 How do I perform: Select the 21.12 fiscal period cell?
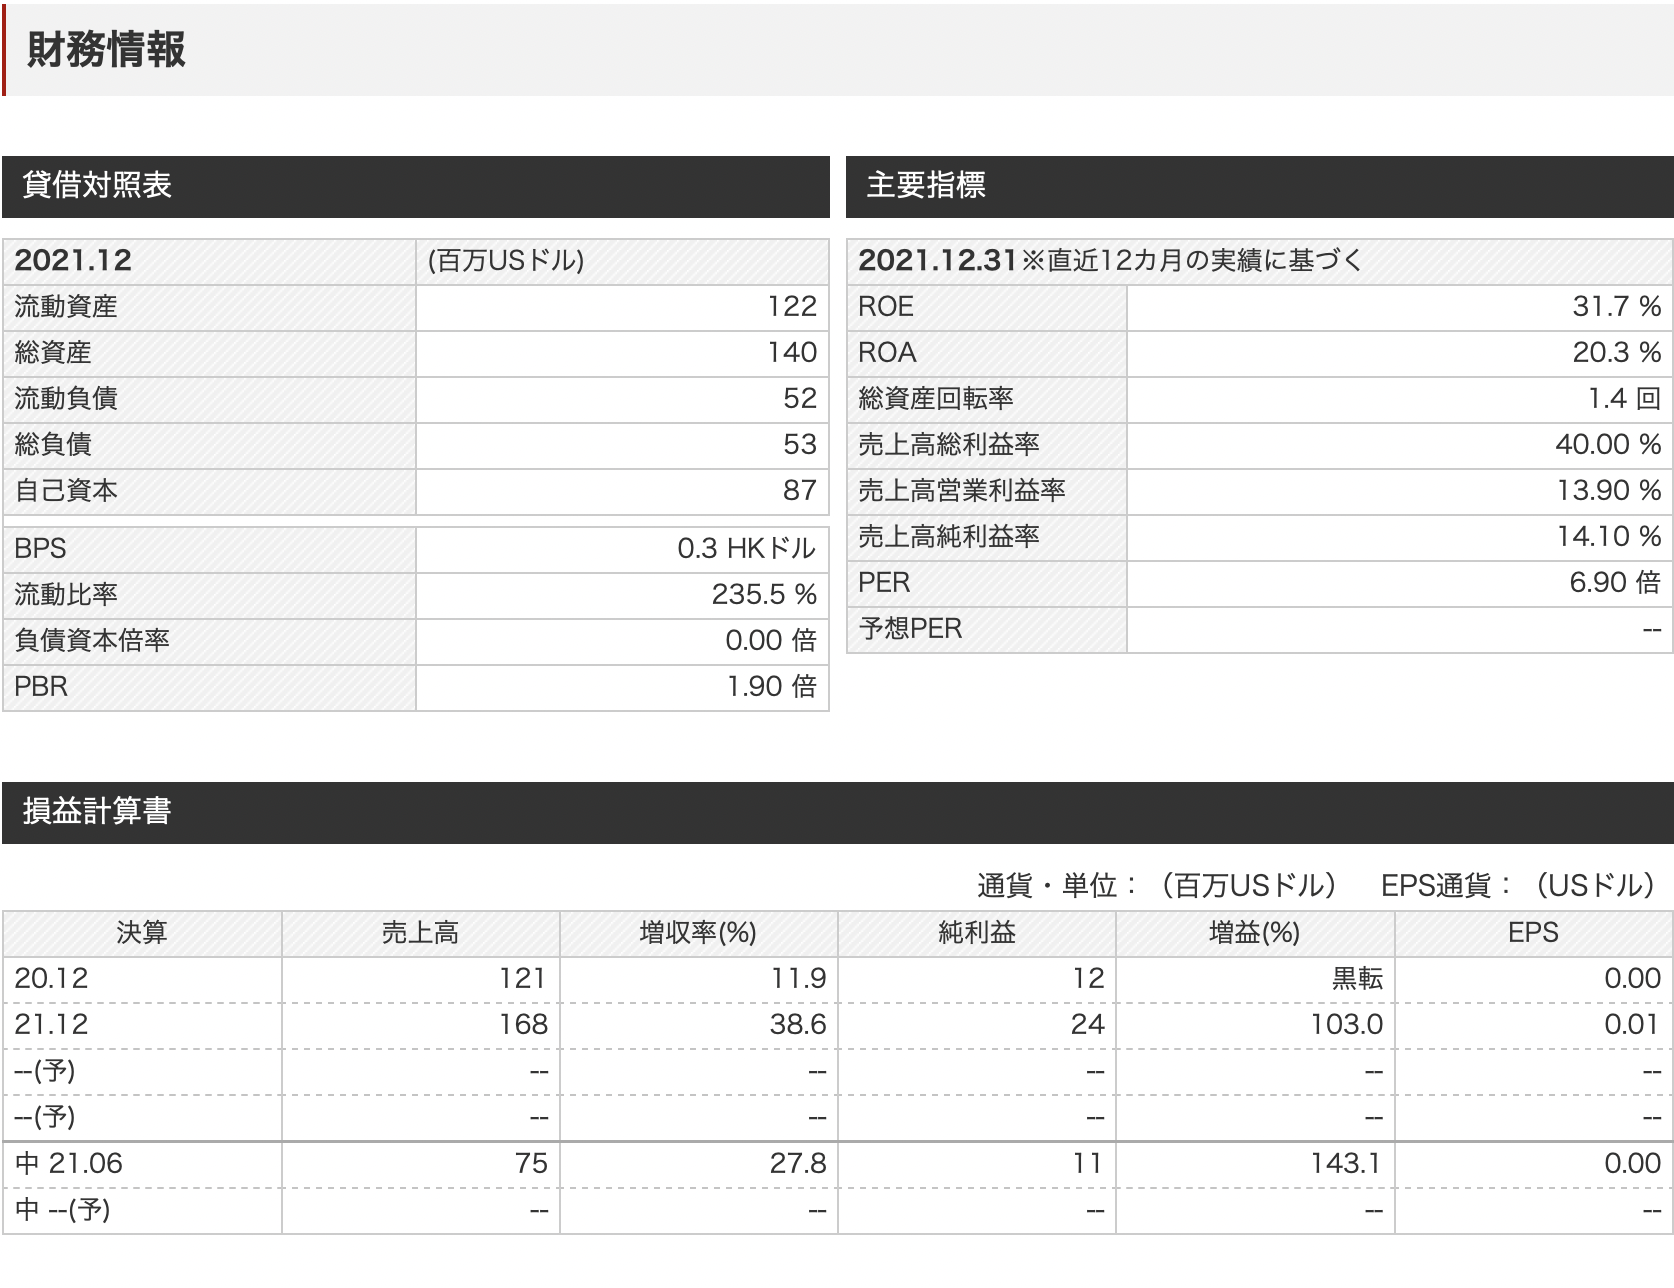tap(142, 1025)
